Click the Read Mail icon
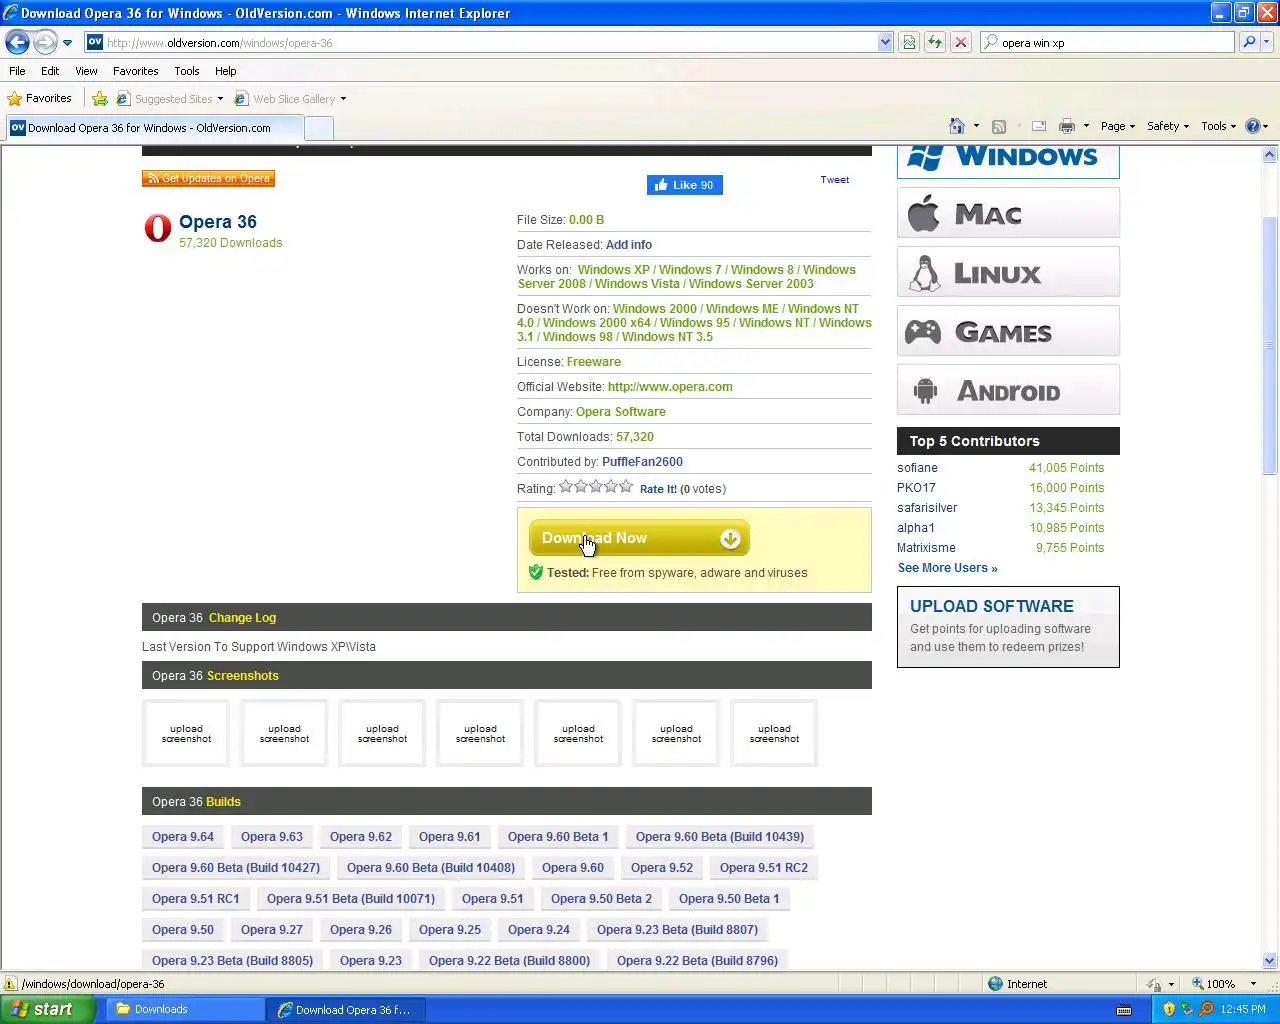Viewport: 1280px width, 1024px height. tap(1039, 126)
